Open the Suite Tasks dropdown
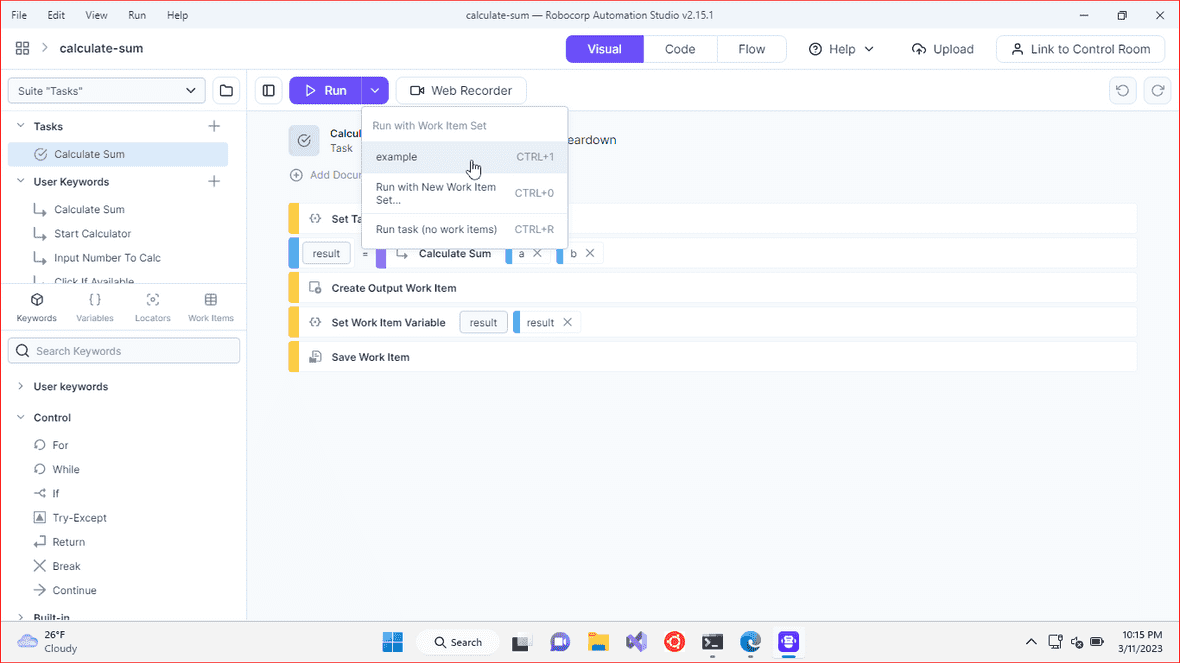 [x=106, y=90]
